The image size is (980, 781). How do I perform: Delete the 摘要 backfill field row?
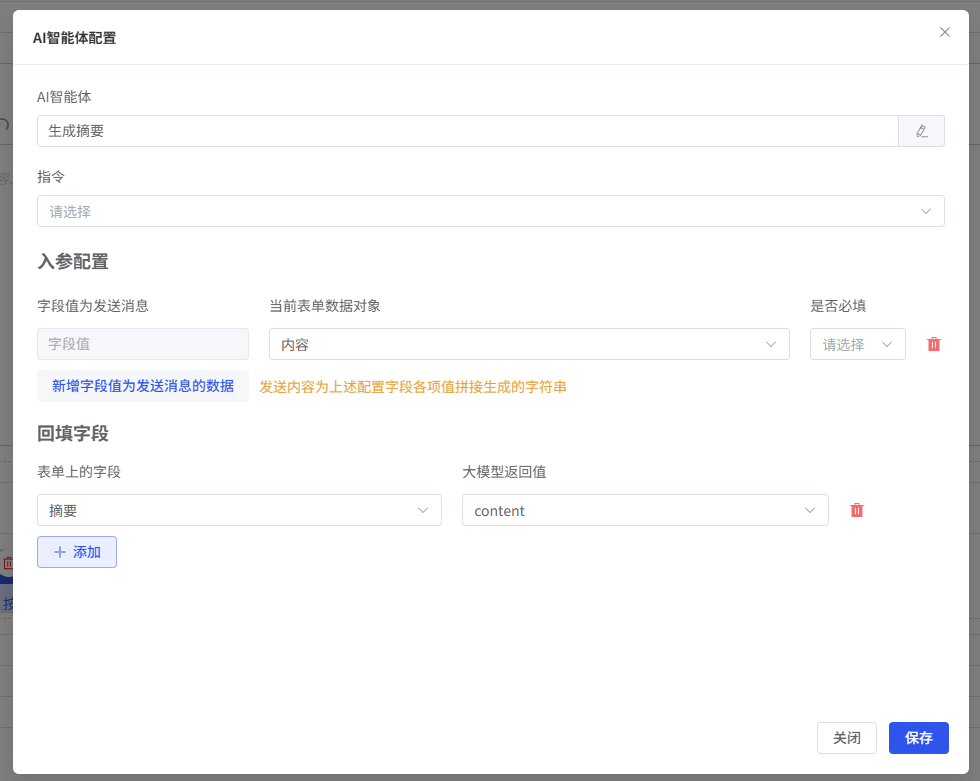click(857, 510)
